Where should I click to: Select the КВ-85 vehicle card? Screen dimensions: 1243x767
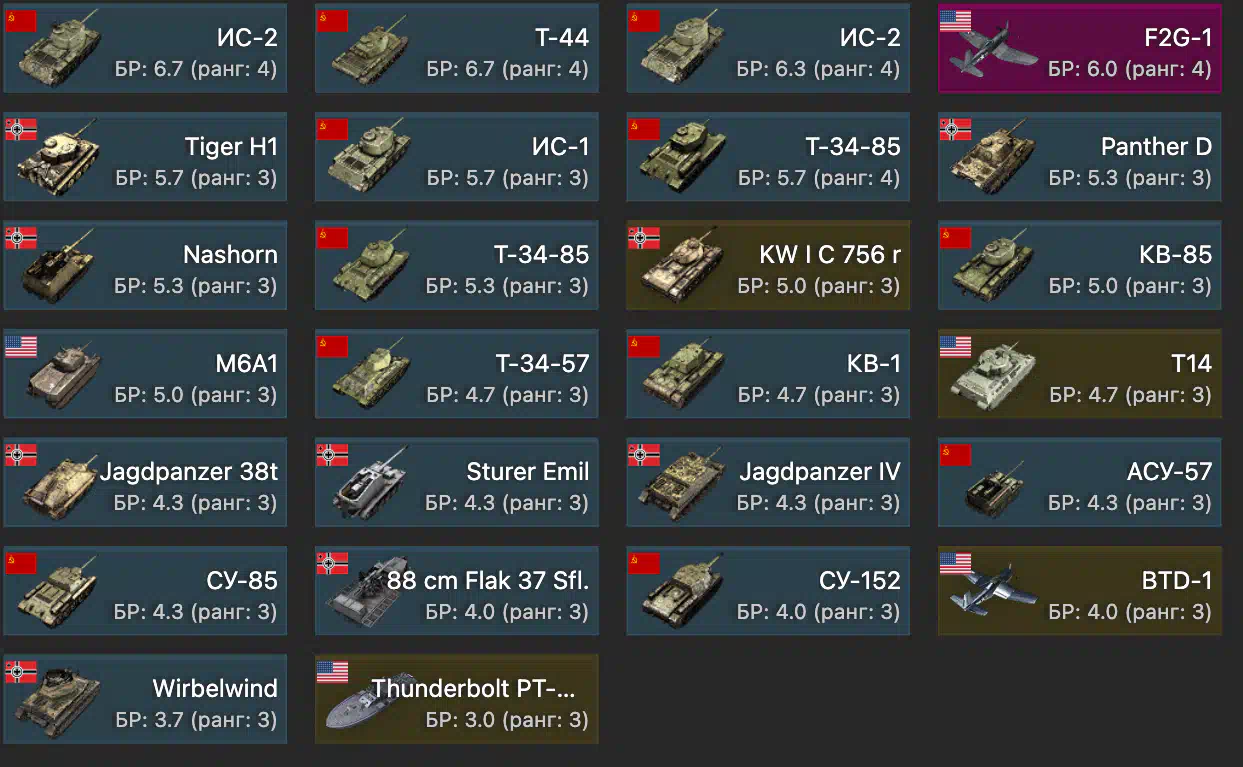pos(1080,265)
